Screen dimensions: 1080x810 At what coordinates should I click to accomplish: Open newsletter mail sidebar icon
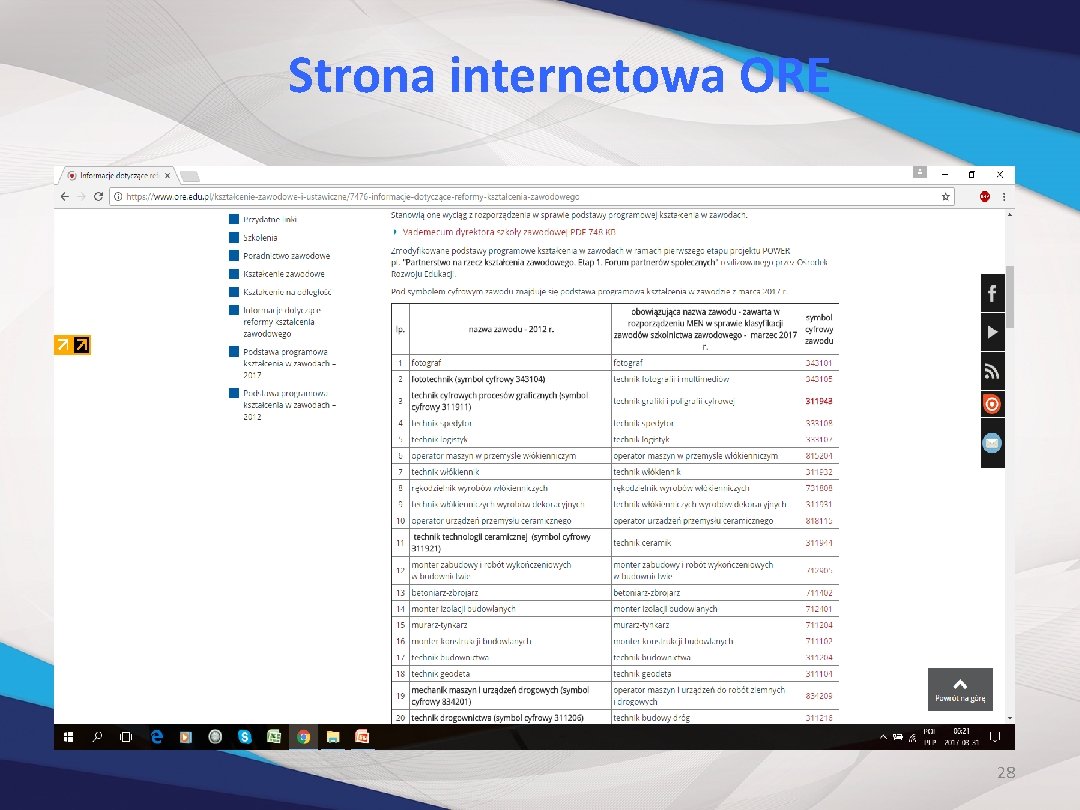[x=993, y=443]
